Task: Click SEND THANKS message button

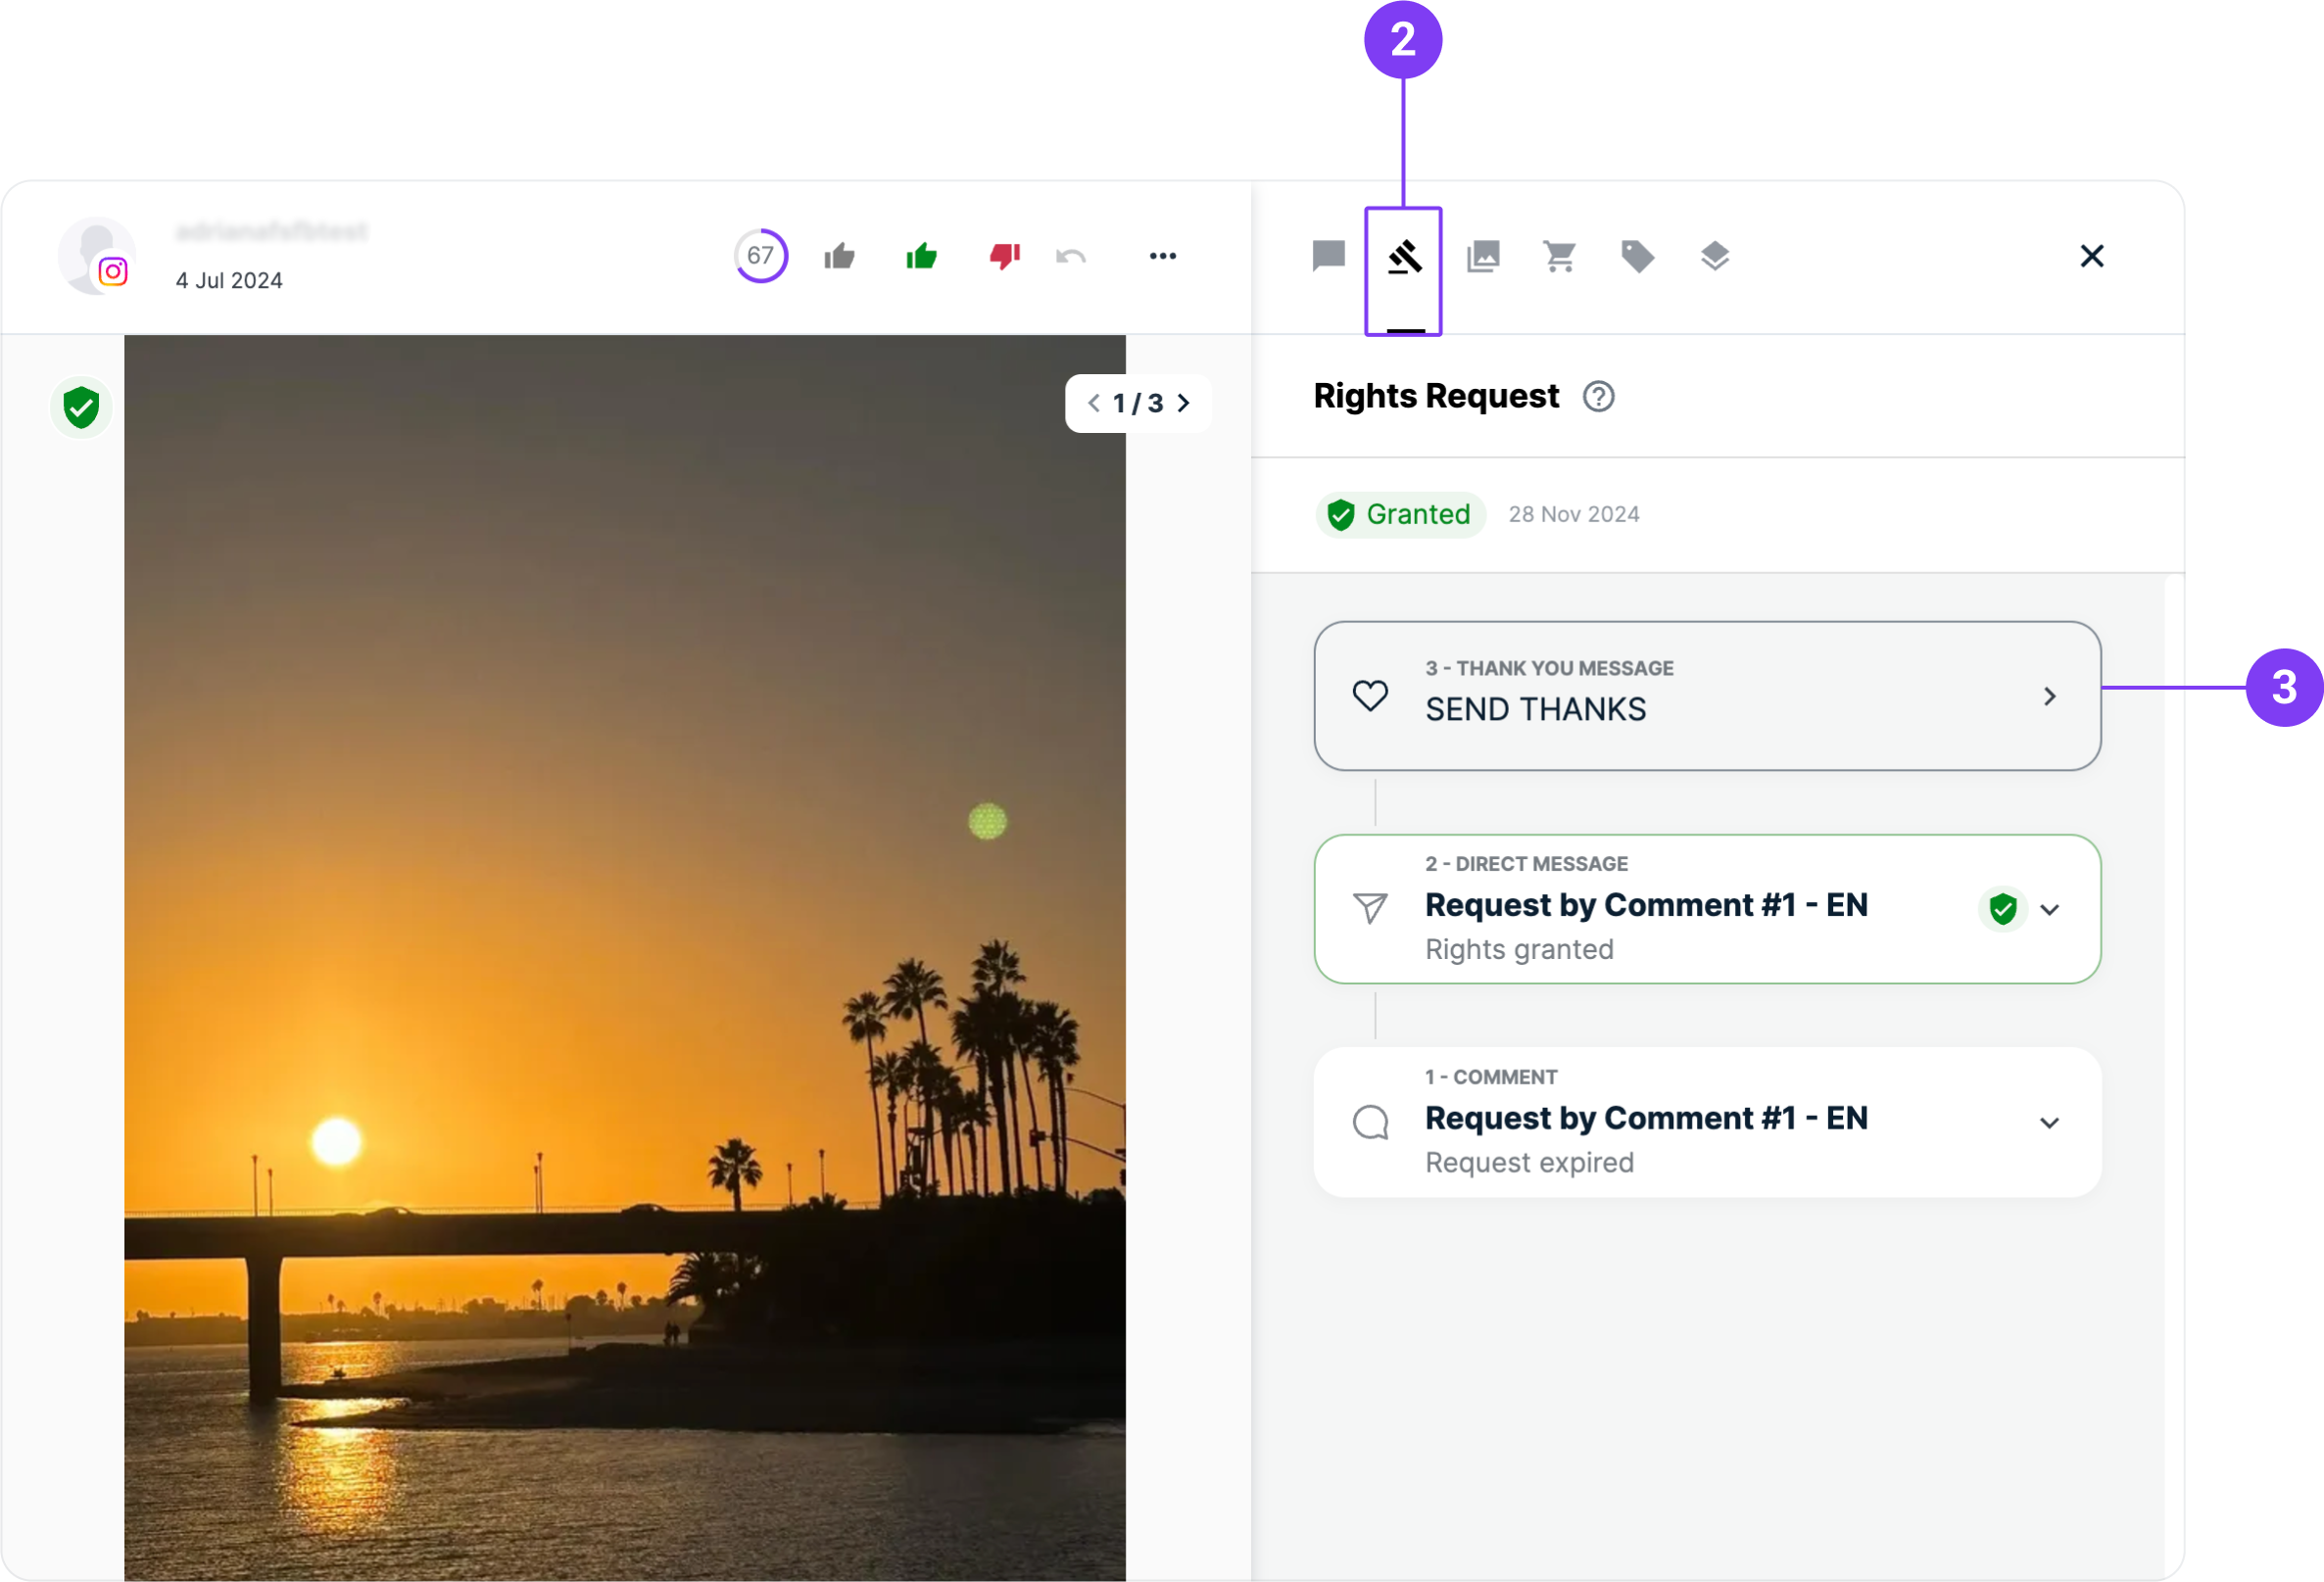Action: pyautogui.click(x=1706, y=696)
